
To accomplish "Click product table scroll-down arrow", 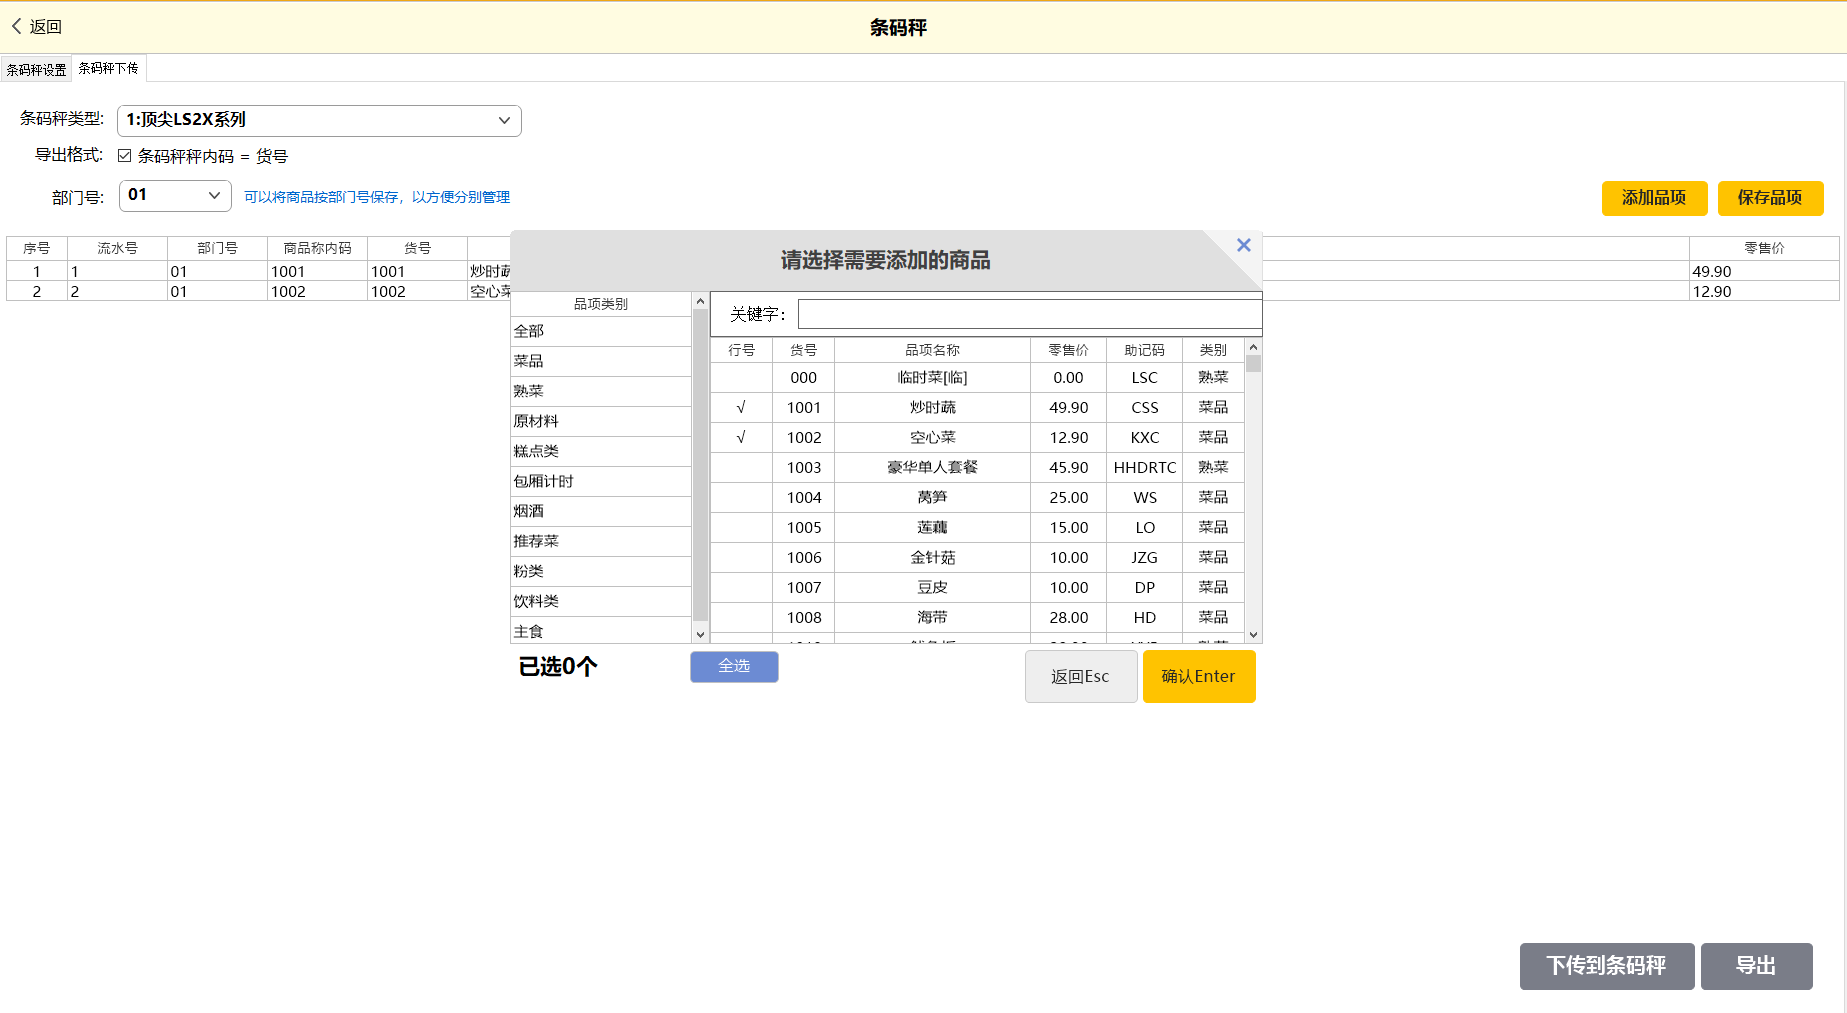I will click(x=1253, y=634).
